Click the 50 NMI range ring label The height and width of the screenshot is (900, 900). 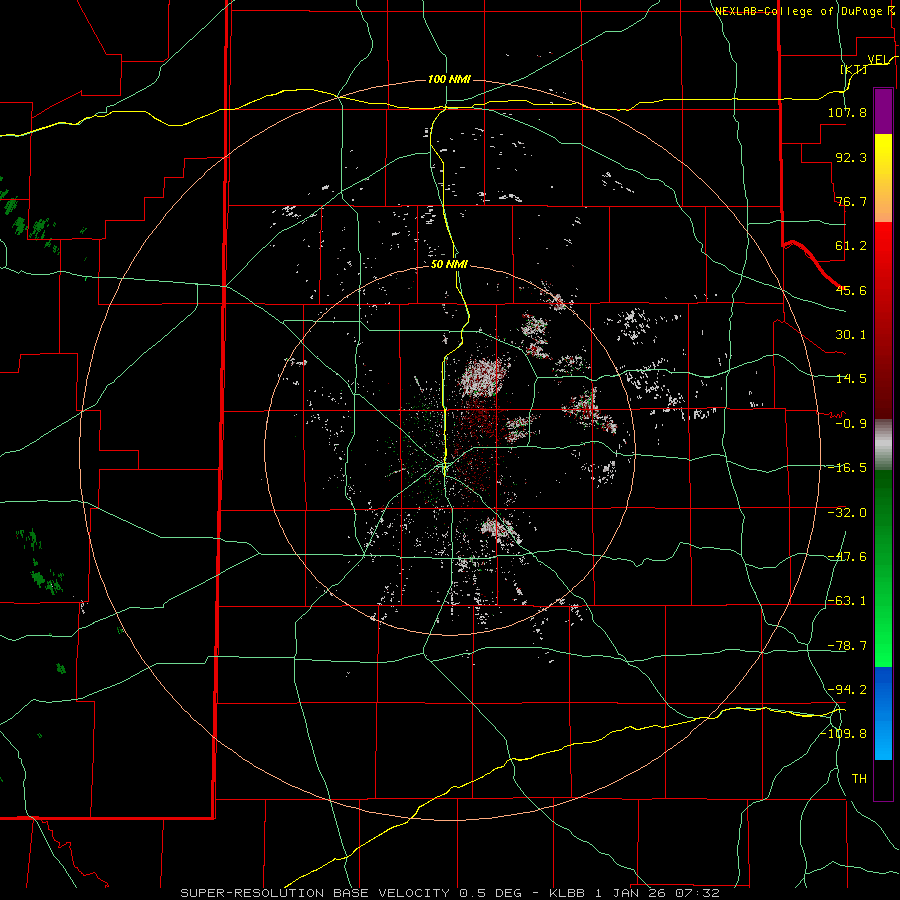449,264
